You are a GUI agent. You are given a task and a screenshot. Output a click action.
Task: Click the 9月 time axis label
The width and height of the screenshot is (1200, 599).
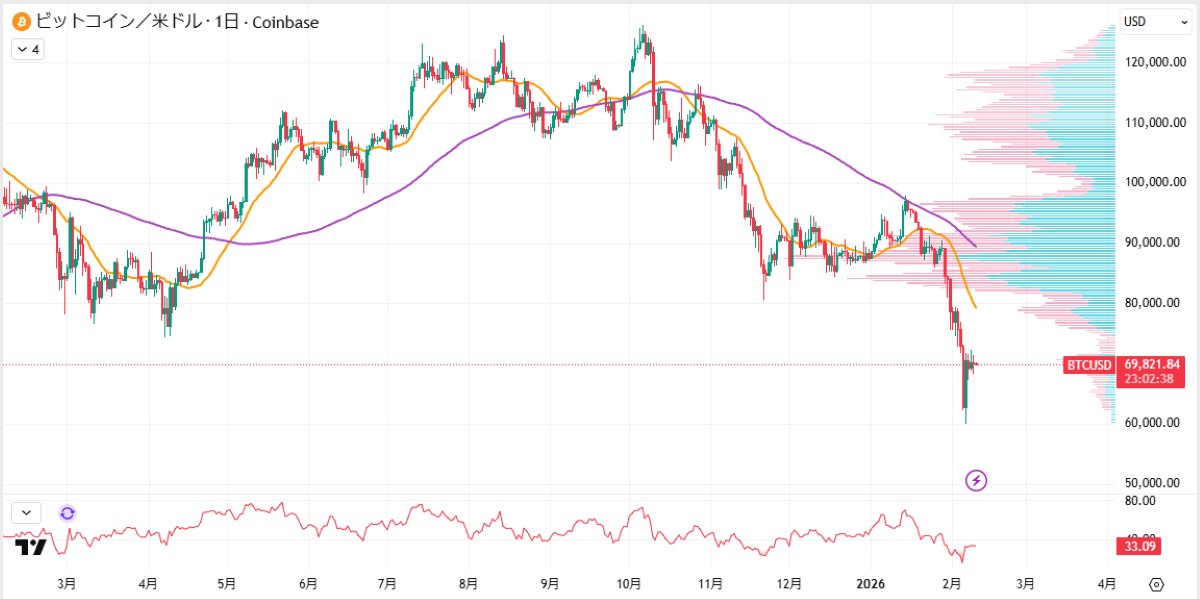click(549, 583)
